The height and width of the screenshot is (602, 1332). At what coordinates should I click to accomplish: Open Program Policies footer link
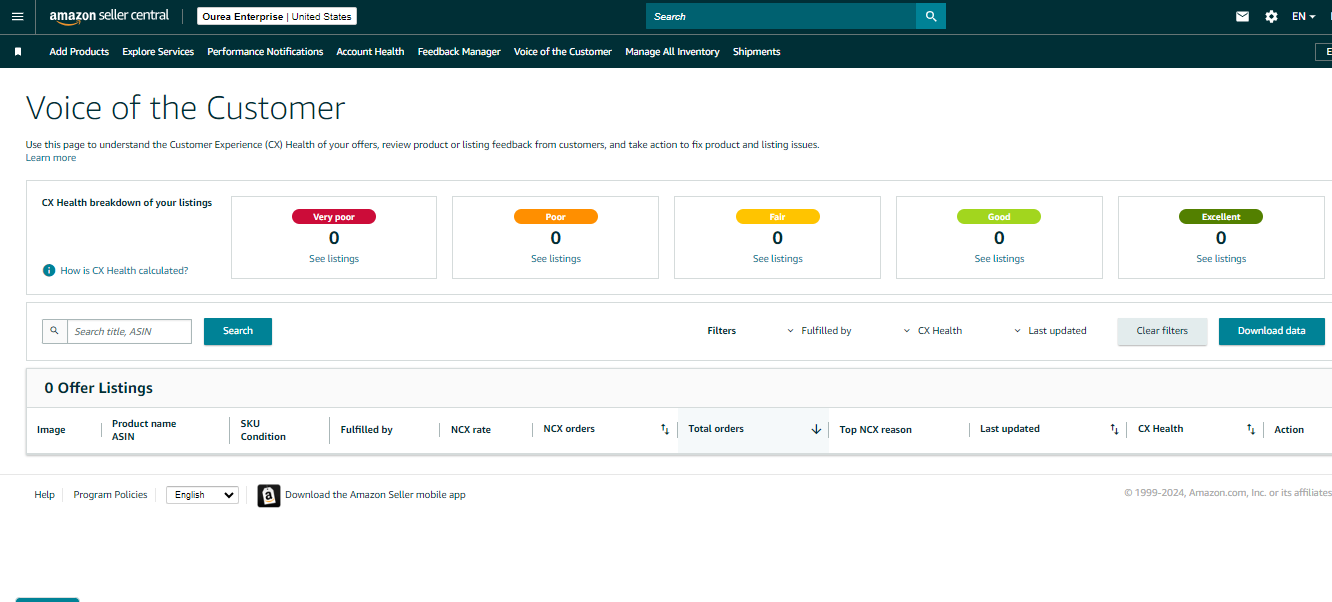110,495
